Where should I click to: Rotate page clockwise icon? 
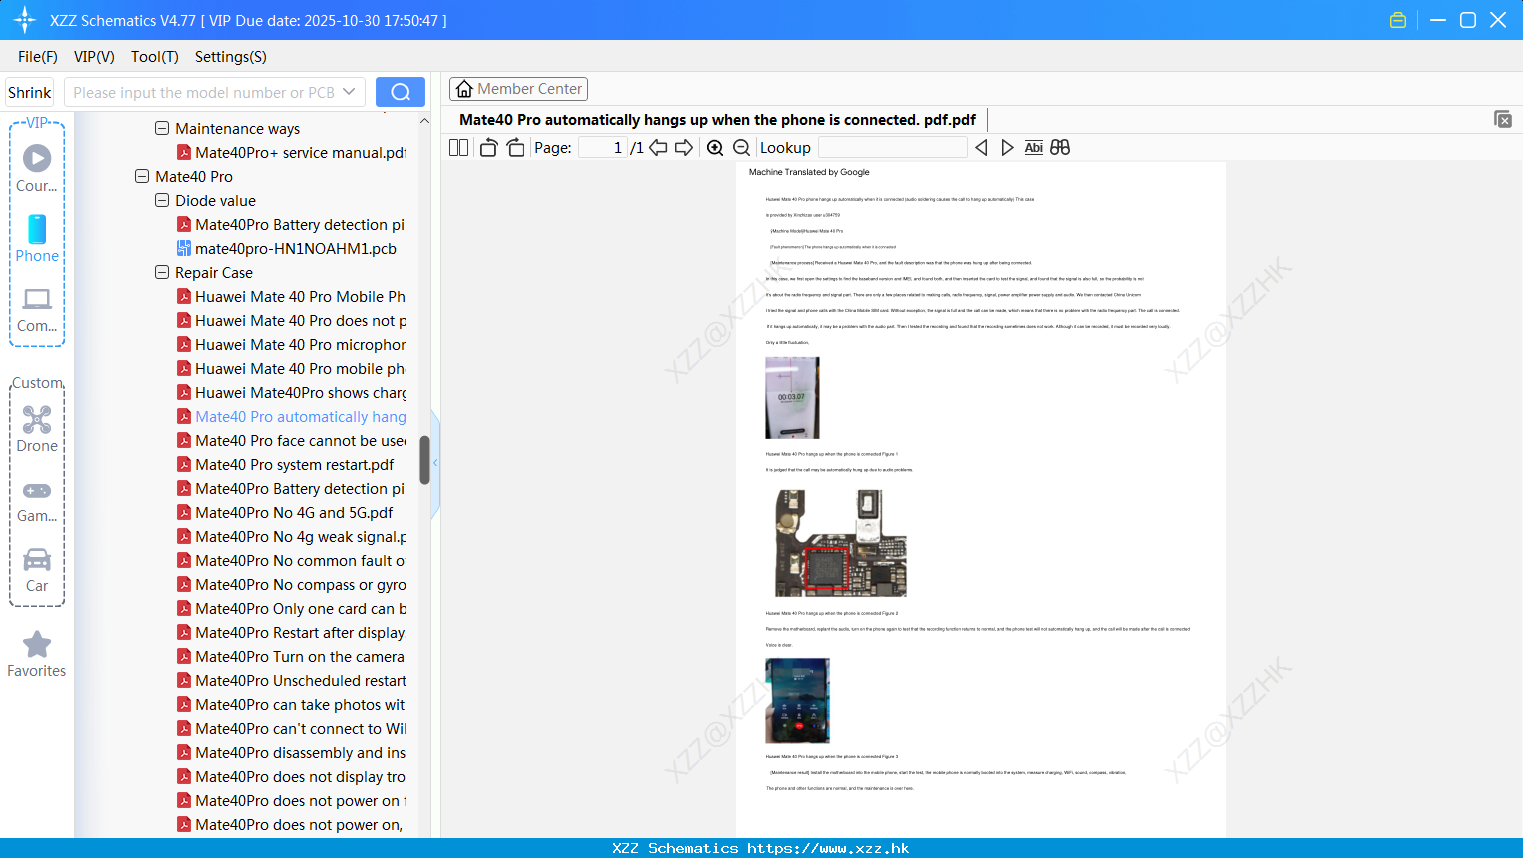(515, 147)
